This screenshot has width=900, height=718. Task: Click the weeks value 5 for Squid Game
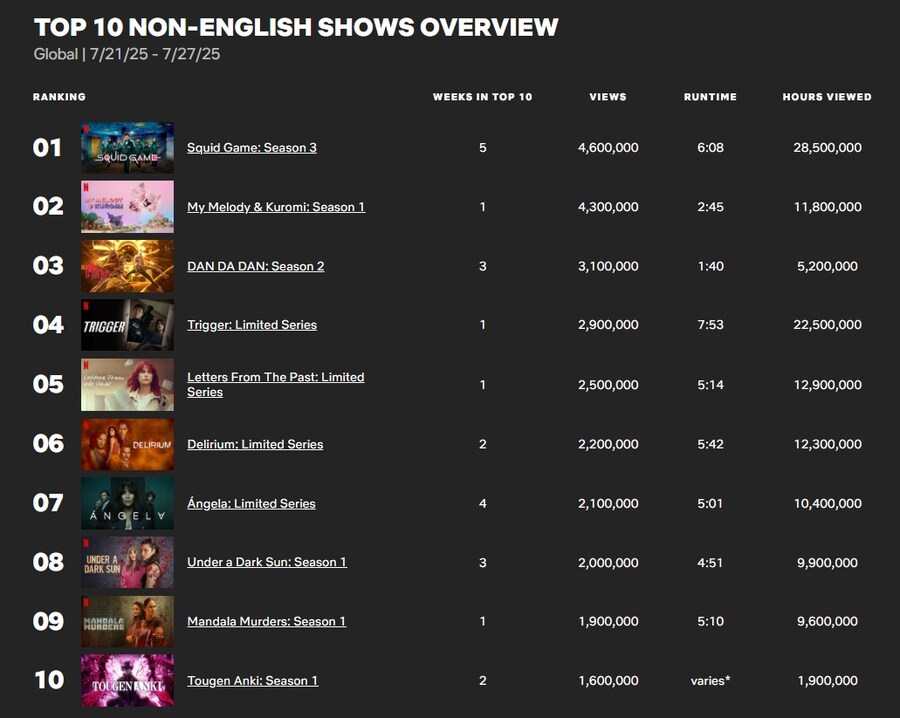483,148
